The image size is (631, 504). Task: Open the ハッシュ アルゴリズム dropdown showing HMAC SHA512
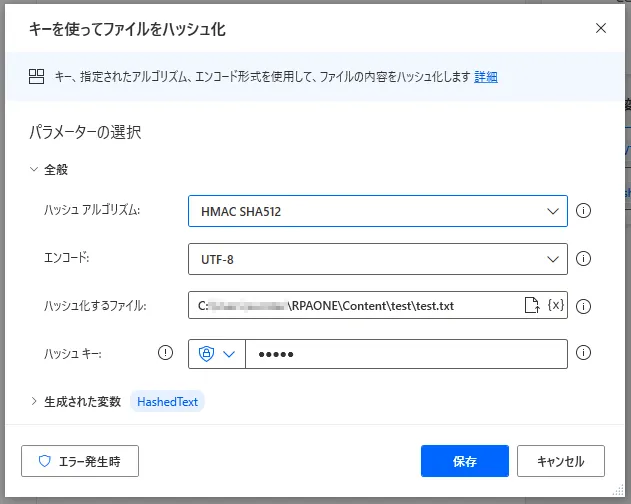[x=378, y=211]
